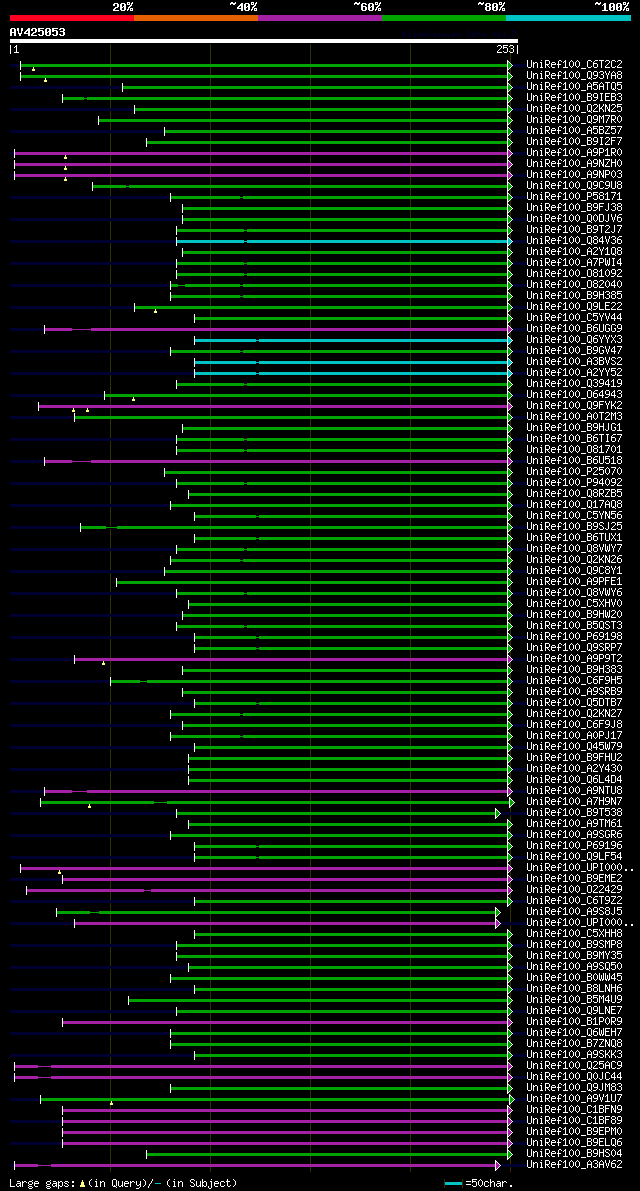This screenshot has width=640, height=1191.
Task: Click the purple alignment bar for A3AV62
Action: point(257,1166)
